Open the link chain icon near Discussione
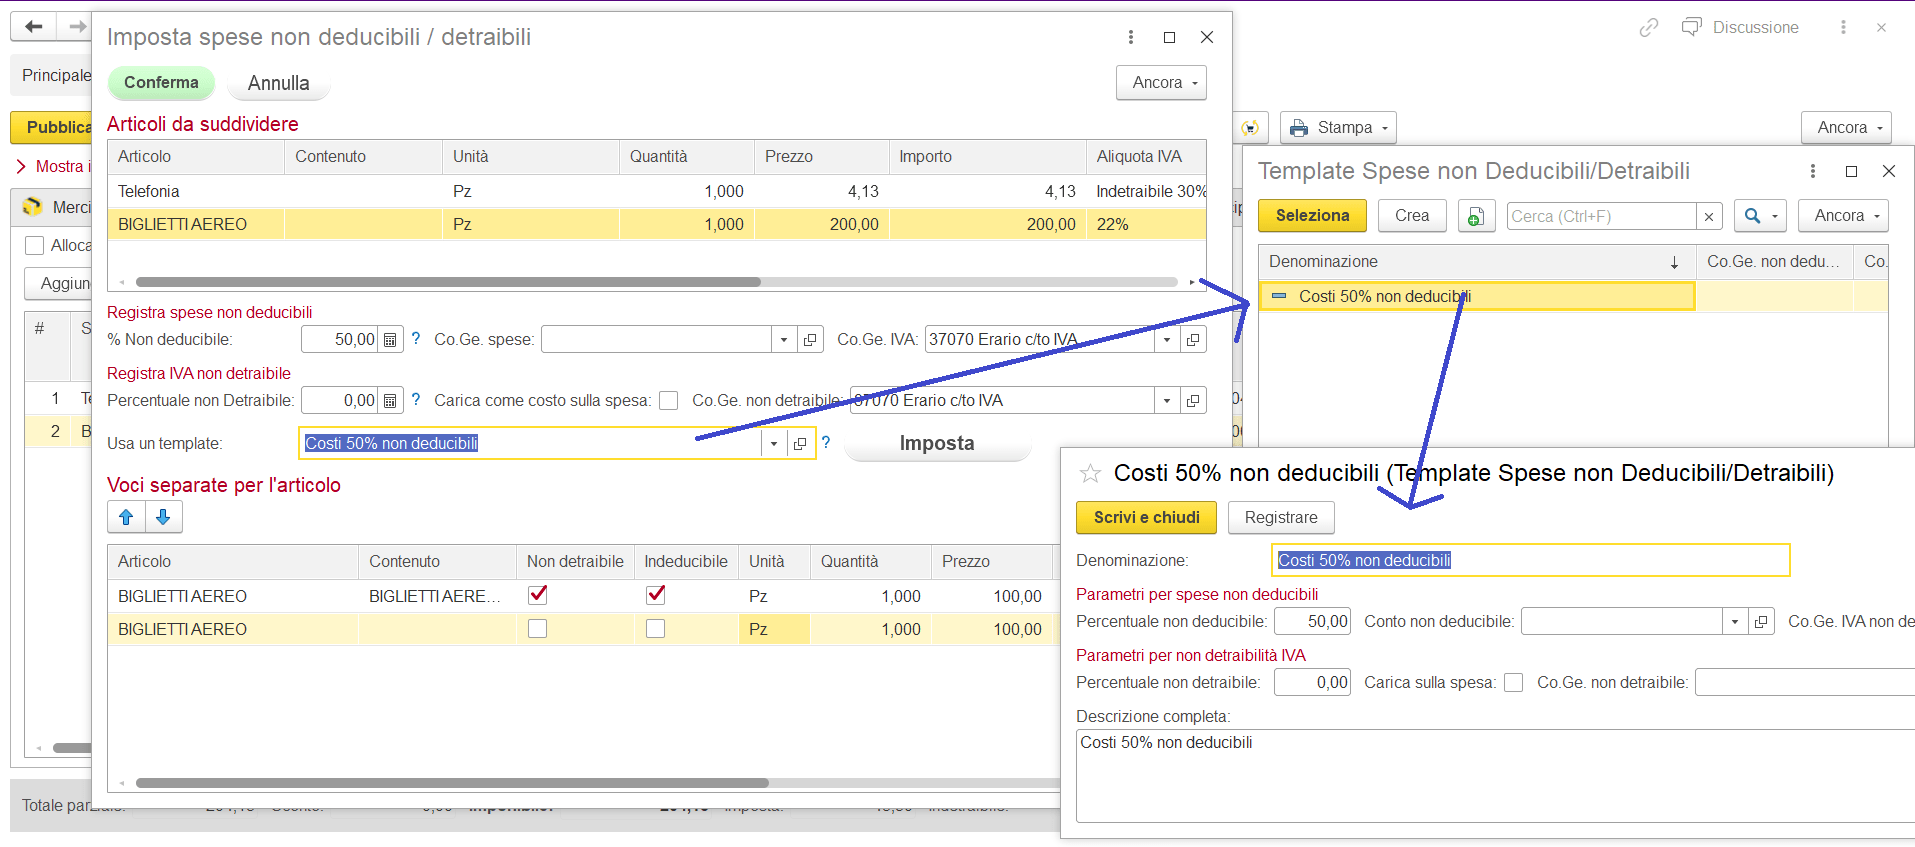 [x=1649, y=28]
